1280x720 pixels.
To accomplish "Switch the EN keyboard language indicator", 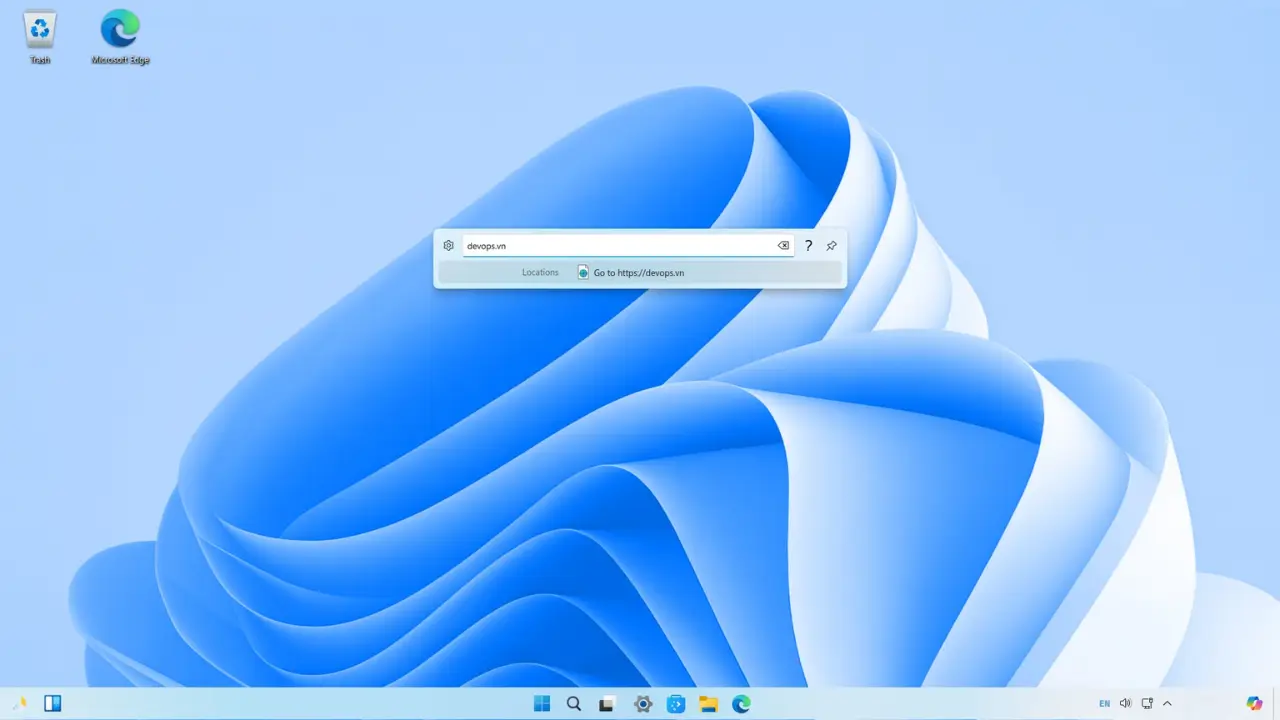I will [x=1104, y=703].
